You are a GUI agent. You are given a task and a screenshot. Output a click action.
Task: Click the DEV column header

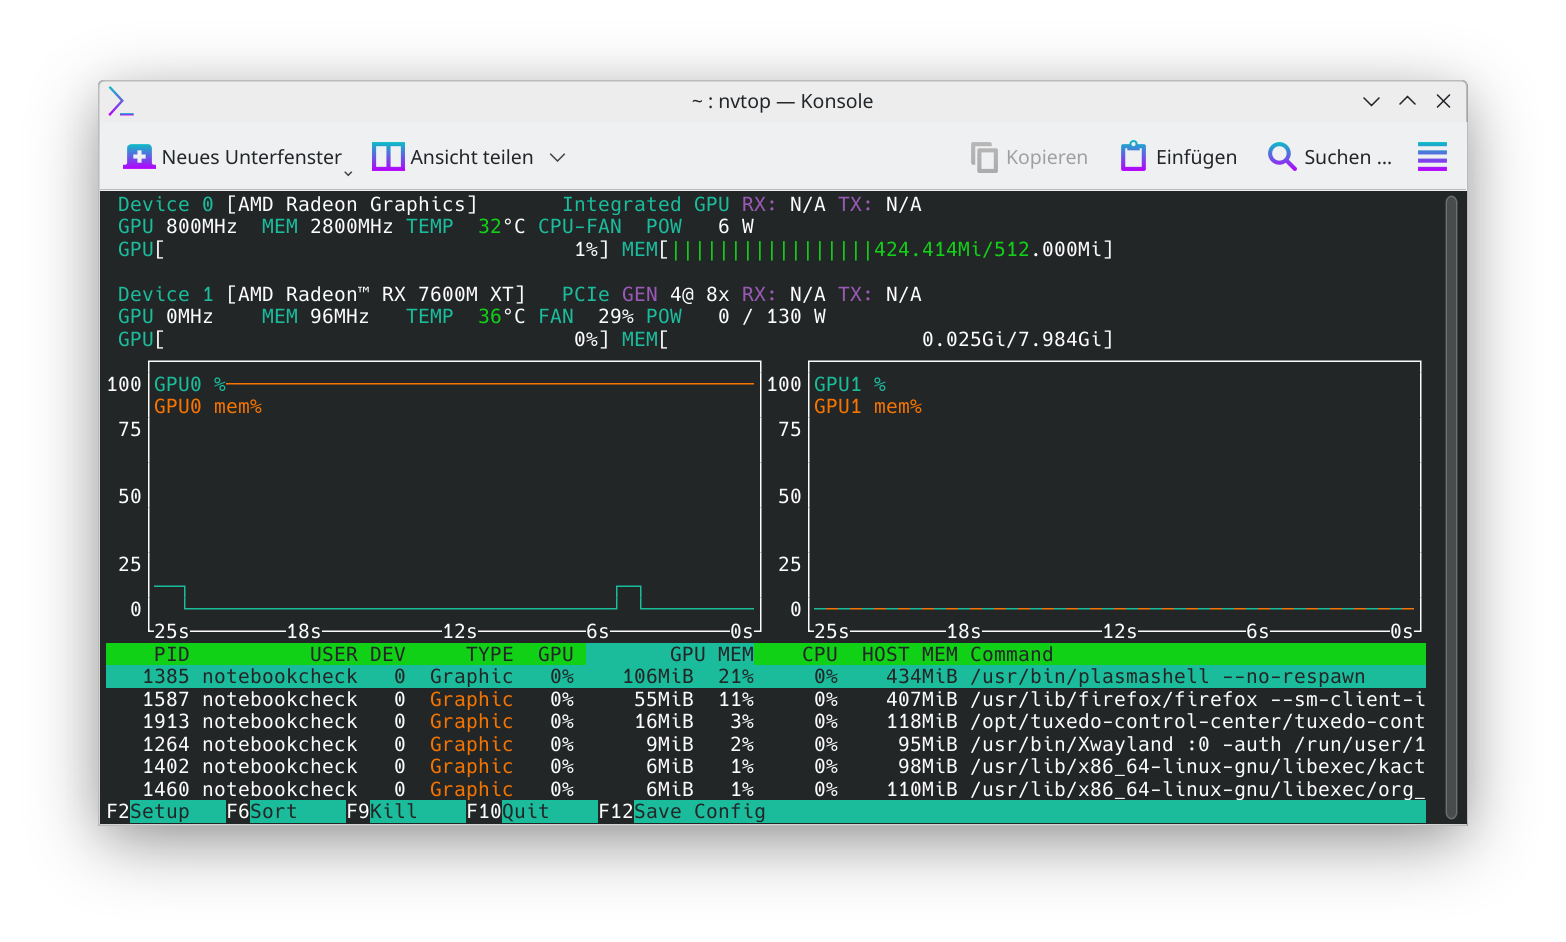point(388,655)
